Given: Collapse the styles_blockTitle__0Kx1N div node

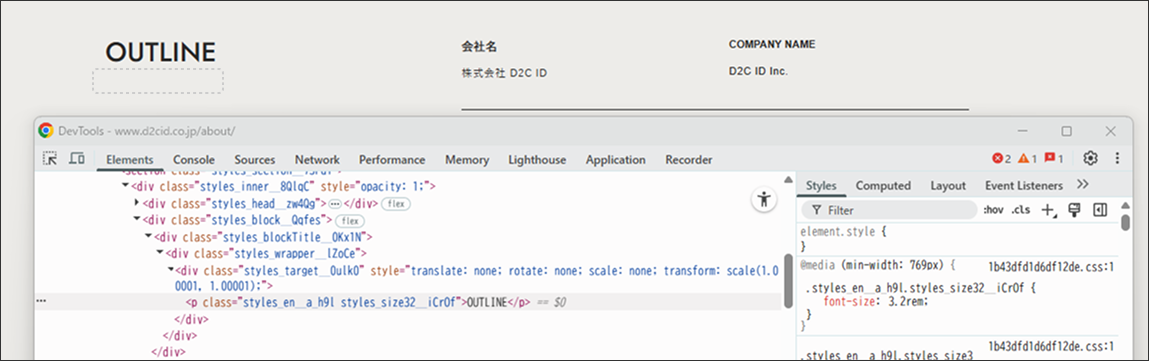Looking at the screenshot, I should click(x=149, y=237).
